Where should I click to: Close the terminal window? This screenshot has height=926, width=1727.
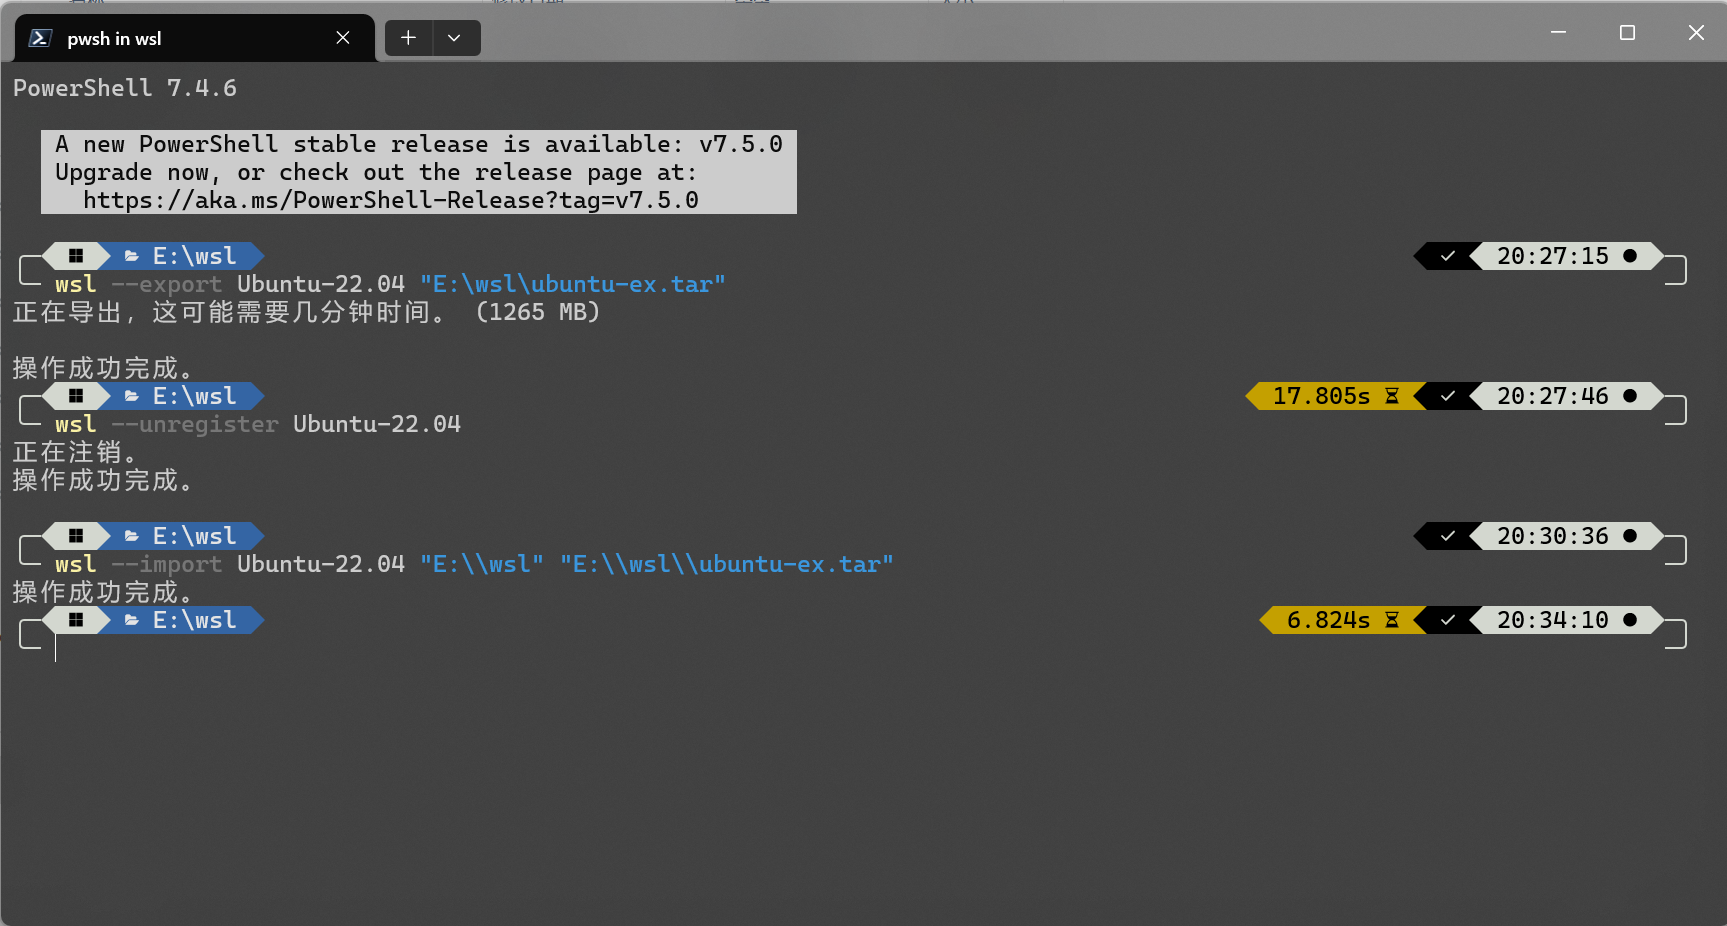point(1696,33)
